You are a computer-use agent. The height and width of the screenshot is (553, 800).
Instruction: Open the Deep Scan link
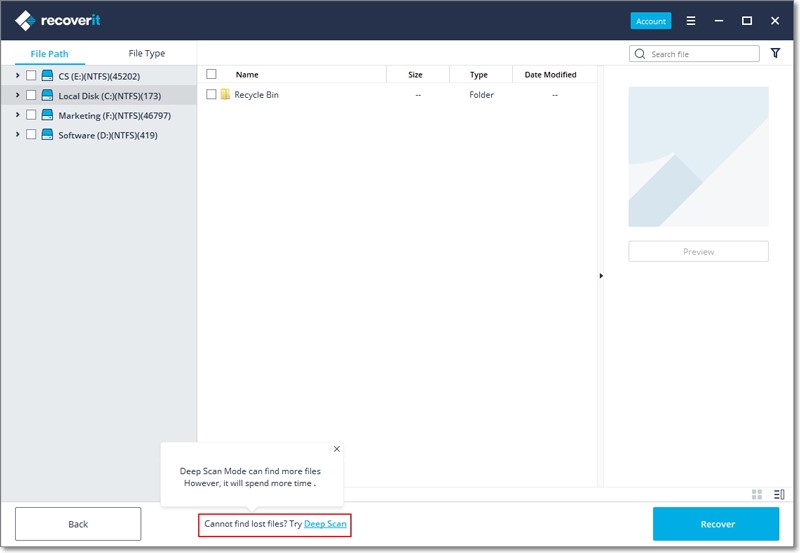coord(325,524)
